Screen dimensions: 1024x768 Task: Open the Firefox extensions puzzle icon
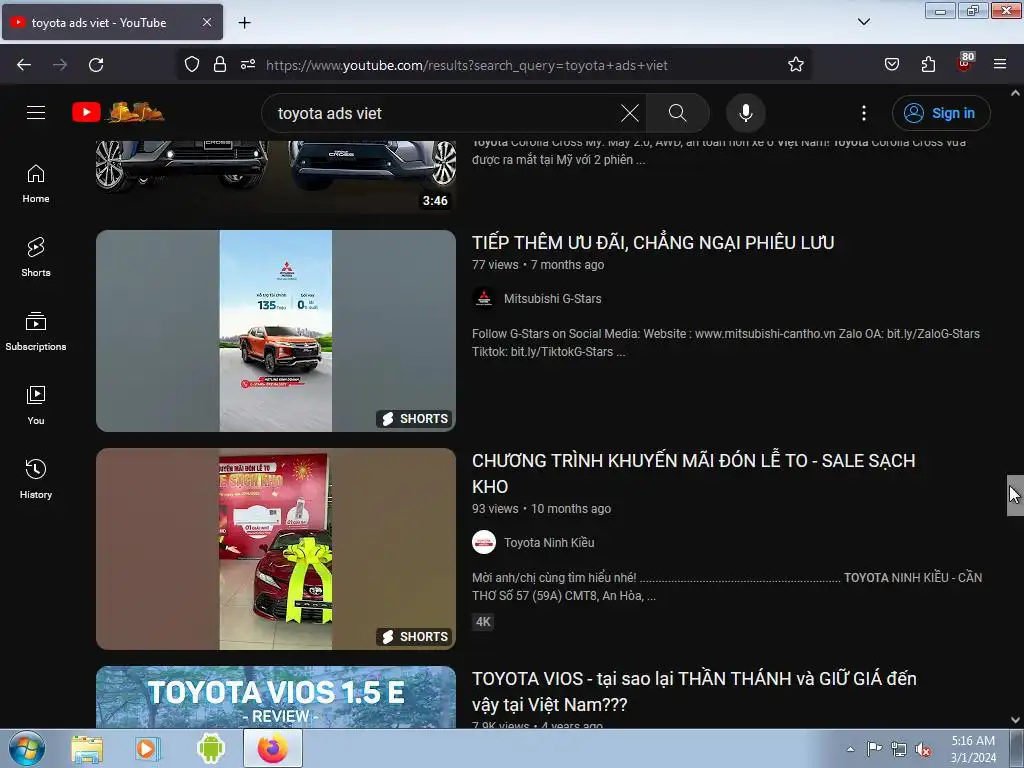click(928, 65)
